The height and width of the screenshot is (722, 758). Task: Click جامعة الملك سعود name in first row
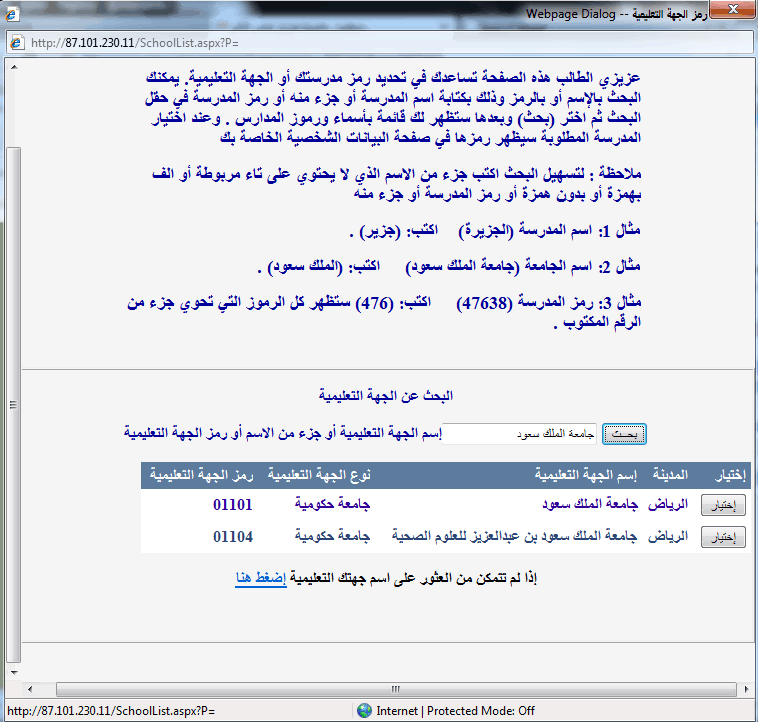click(590, 505)
